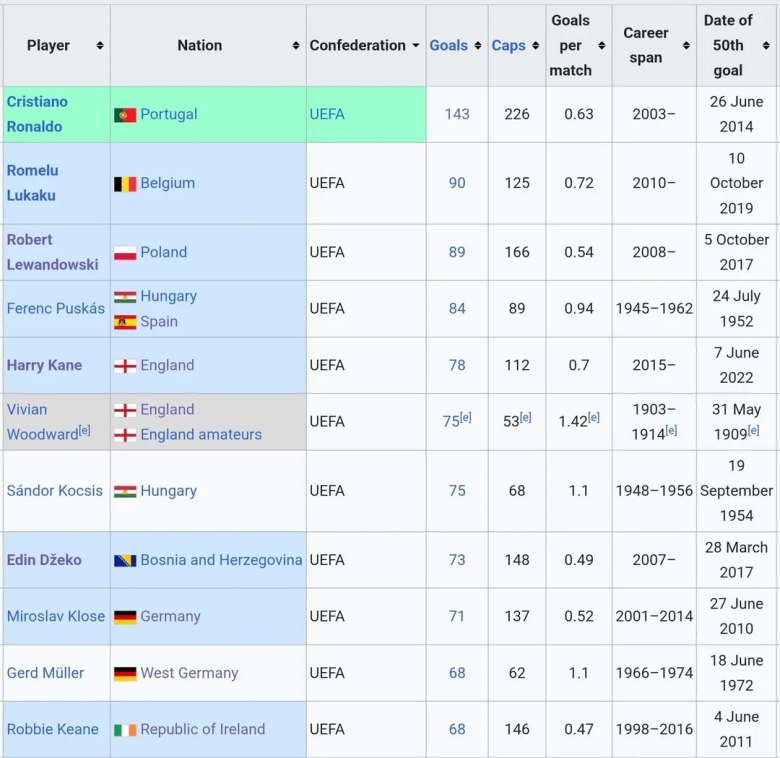Open the Goals column header link
The image size is (780, 758).
(449, 46)
